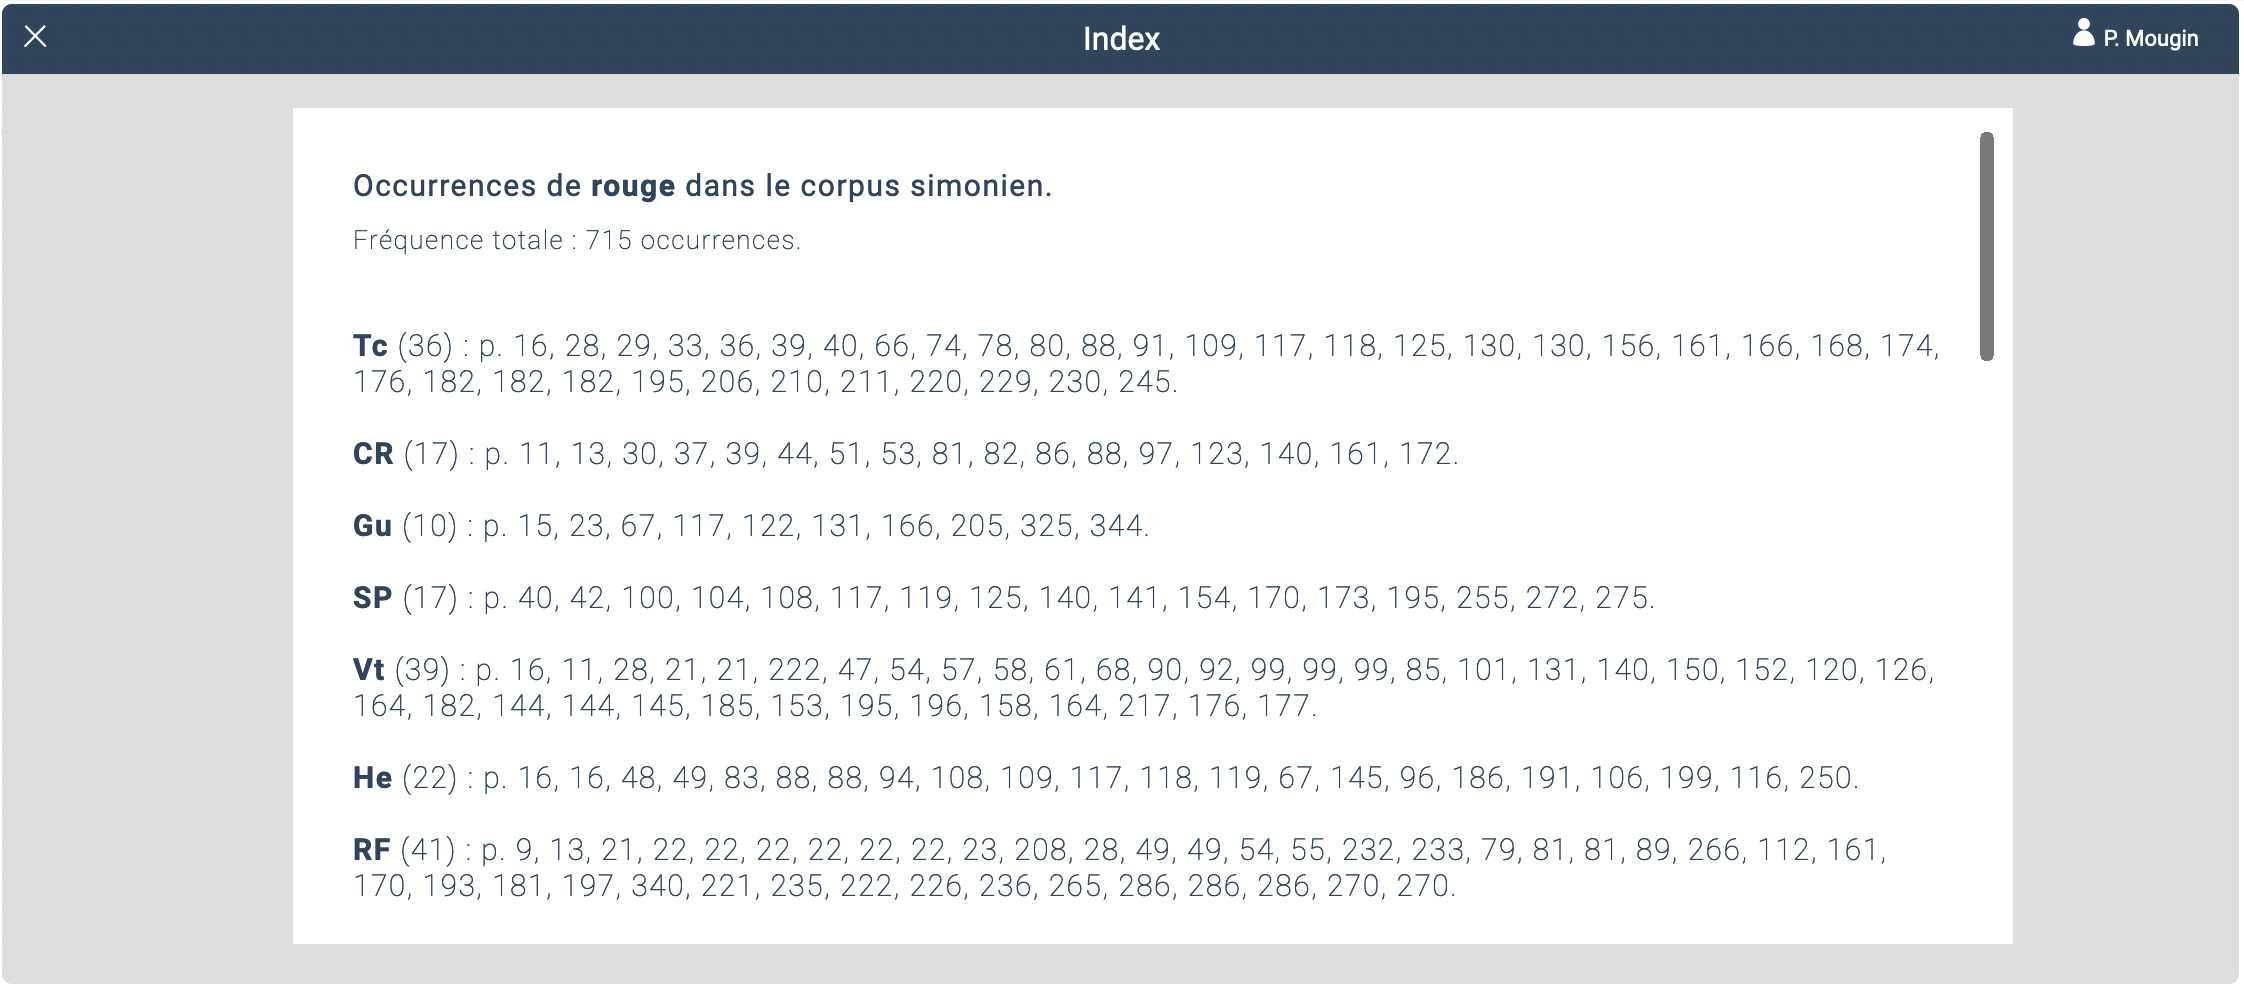Go to page 250 in the He entry

pos(1825,778)
